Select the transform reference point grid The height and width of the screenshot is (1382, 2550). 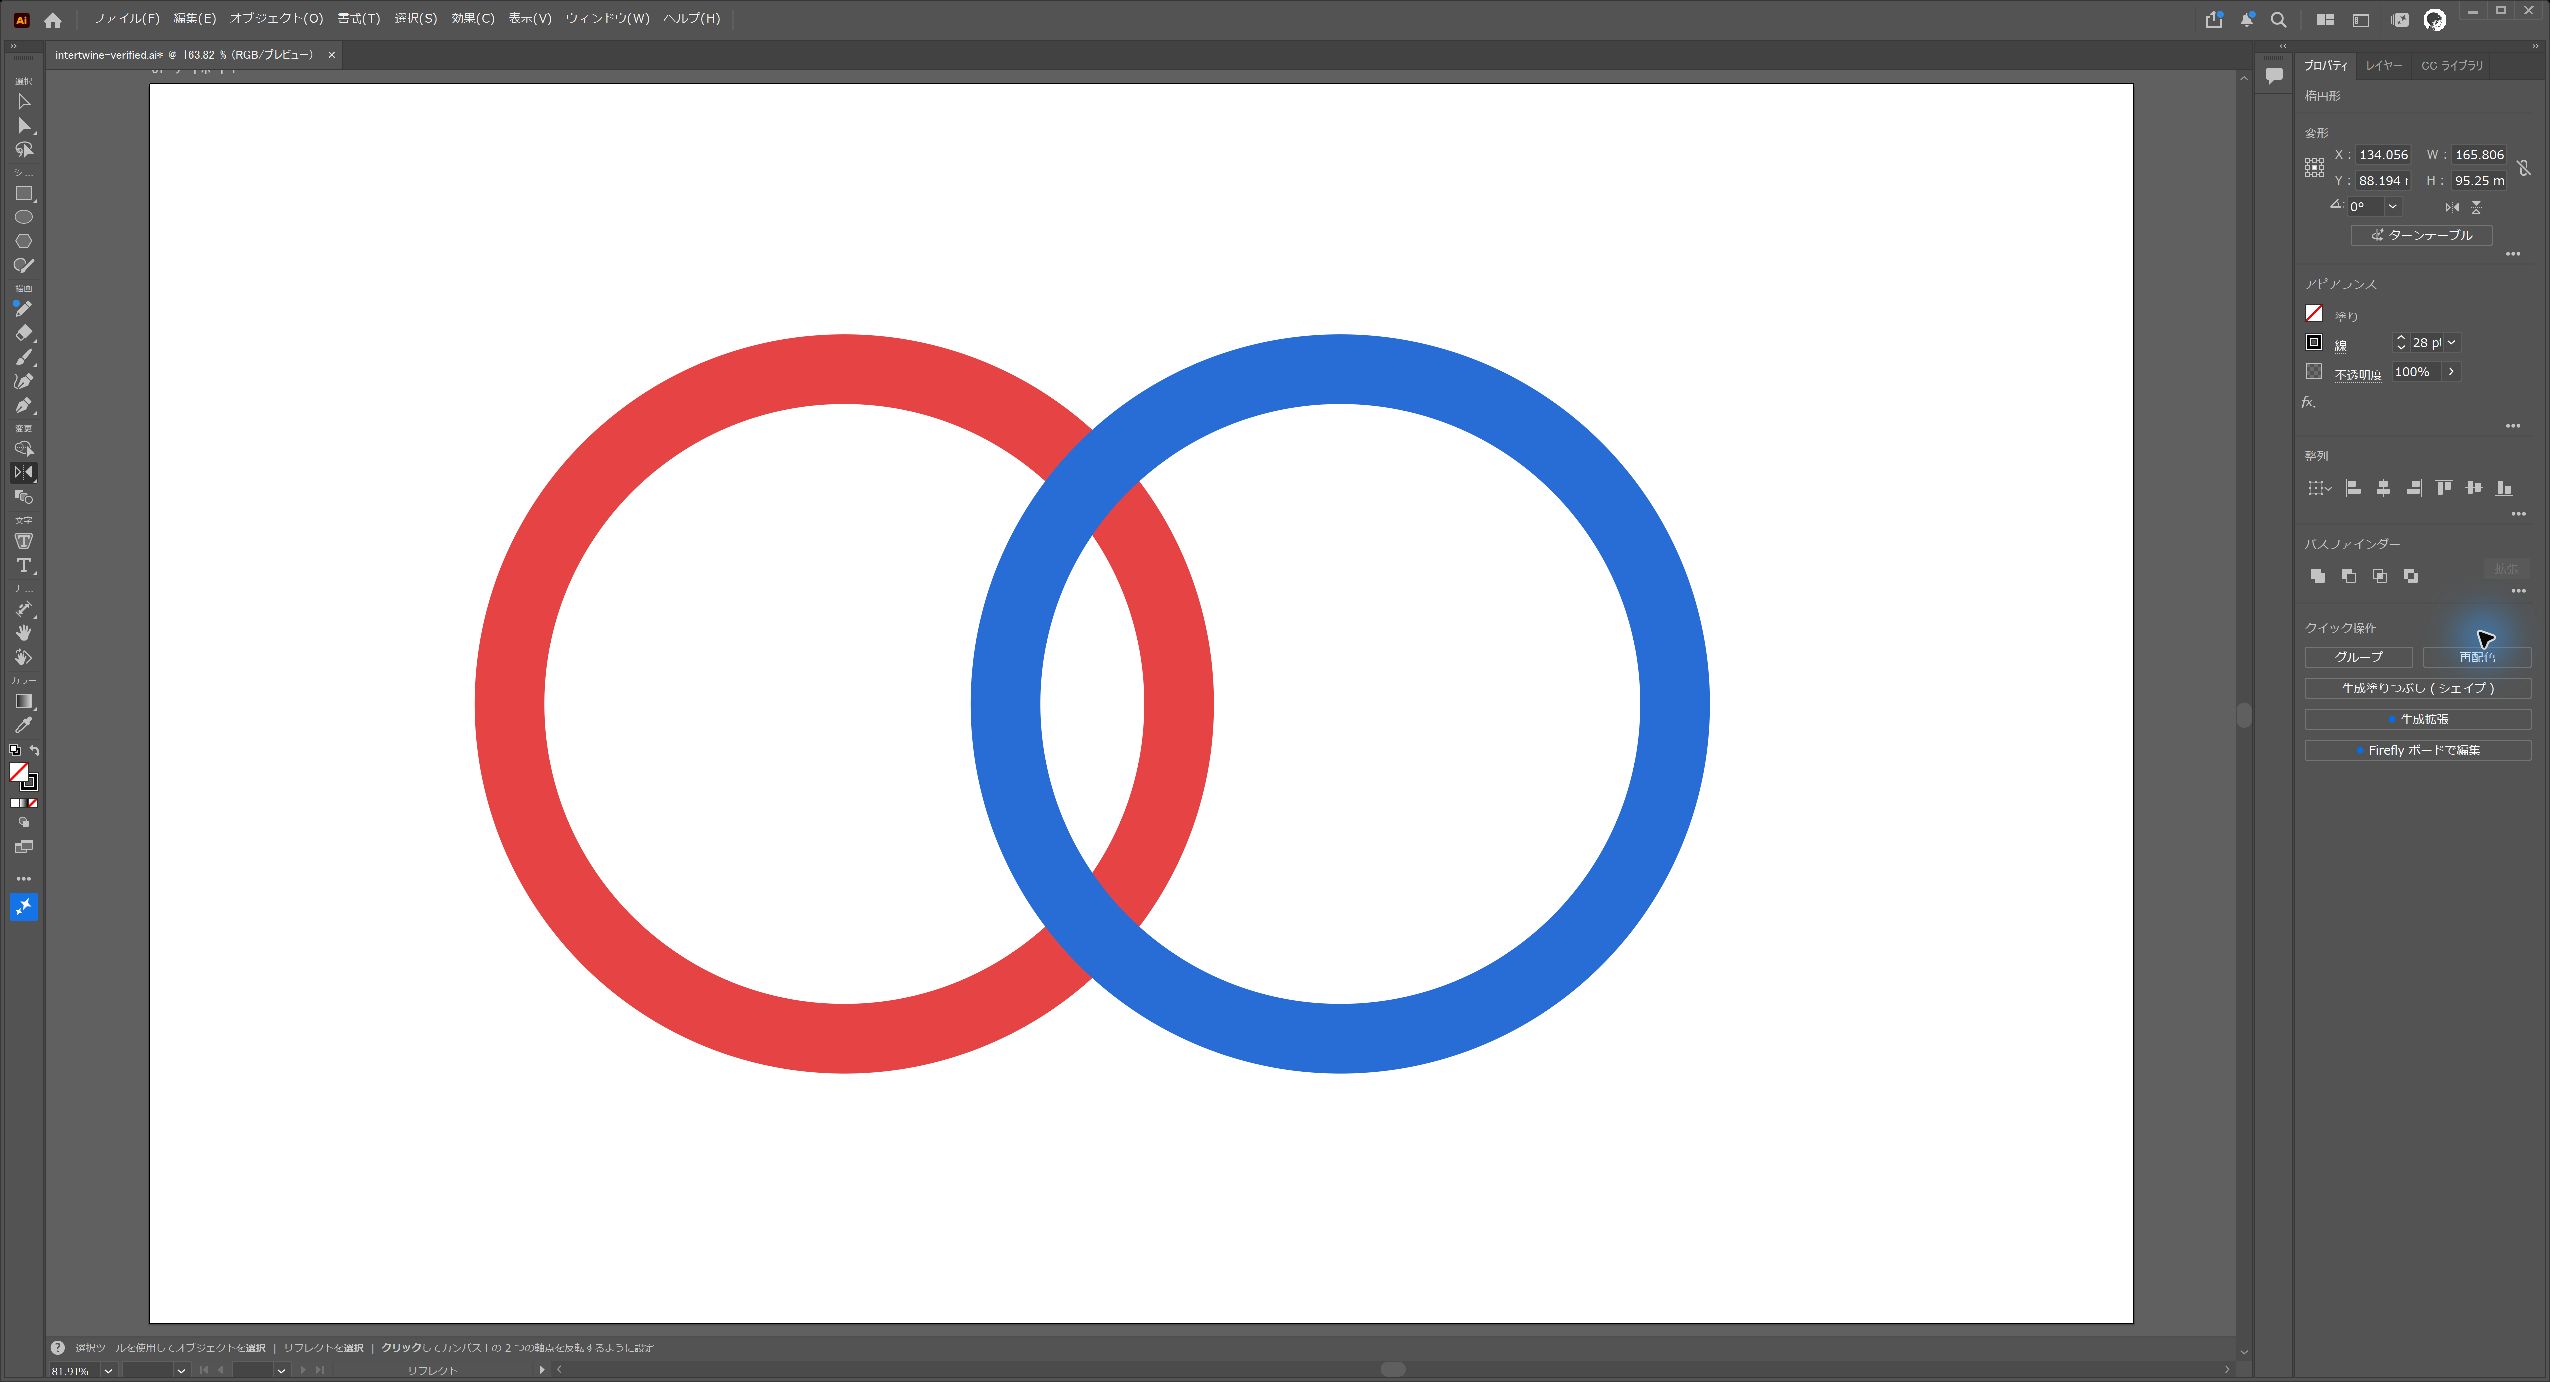tap(2314, 168)
